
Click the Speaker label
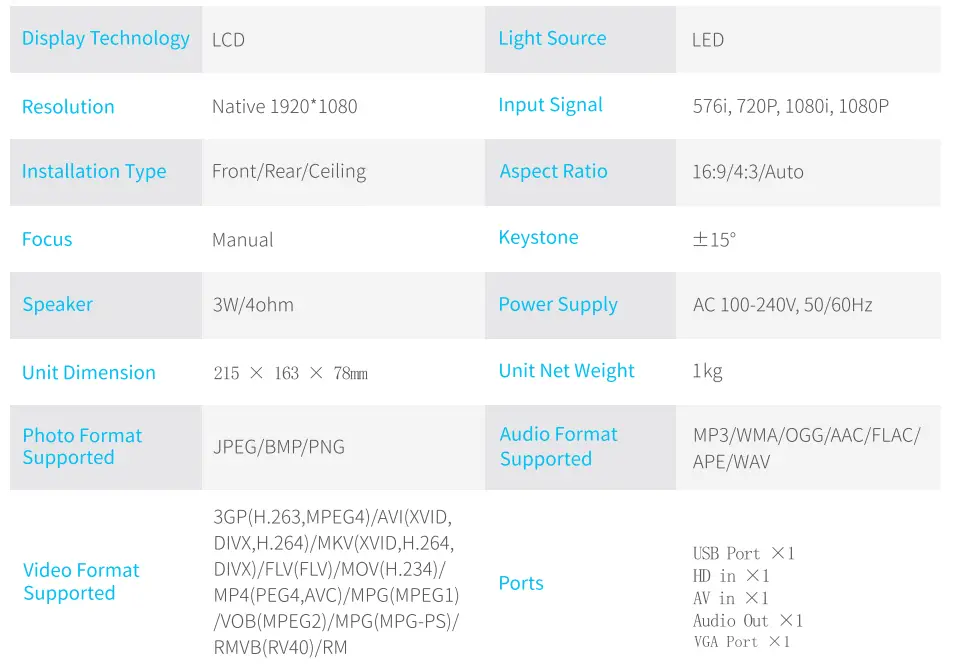[x=57, y=305]
